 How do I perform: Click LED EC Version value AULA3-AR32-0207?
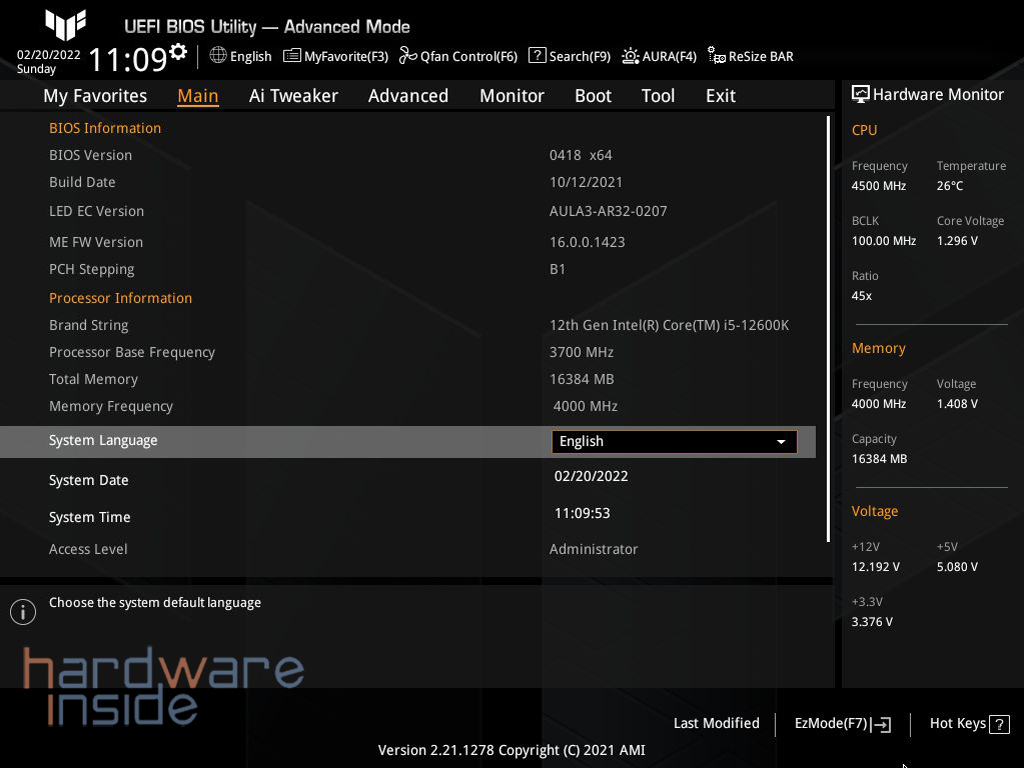point(608,211)
